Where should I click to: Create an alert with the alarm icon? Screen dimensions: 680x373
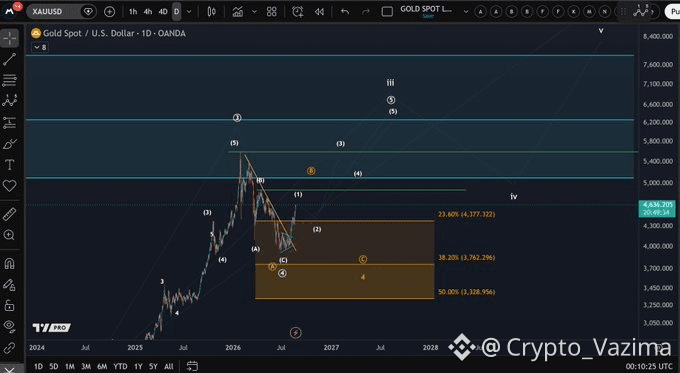tap(298, 12)
